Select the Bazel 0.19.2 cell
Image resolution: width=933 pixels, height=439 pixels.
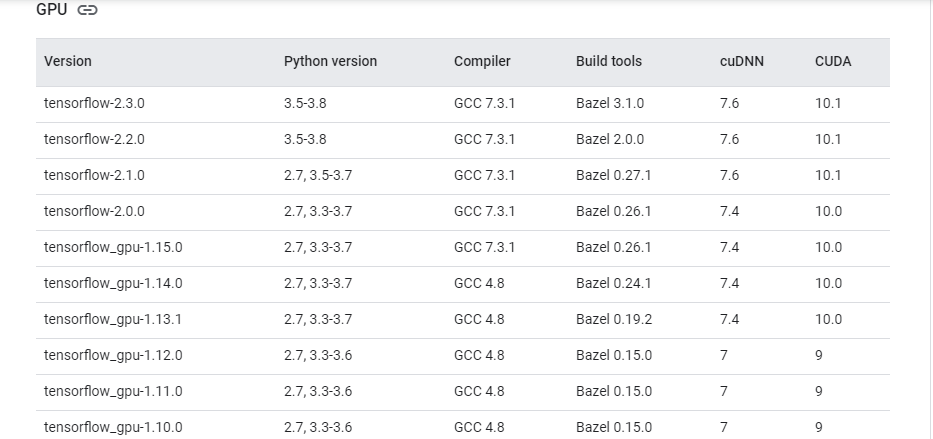[x=613, y=319]
